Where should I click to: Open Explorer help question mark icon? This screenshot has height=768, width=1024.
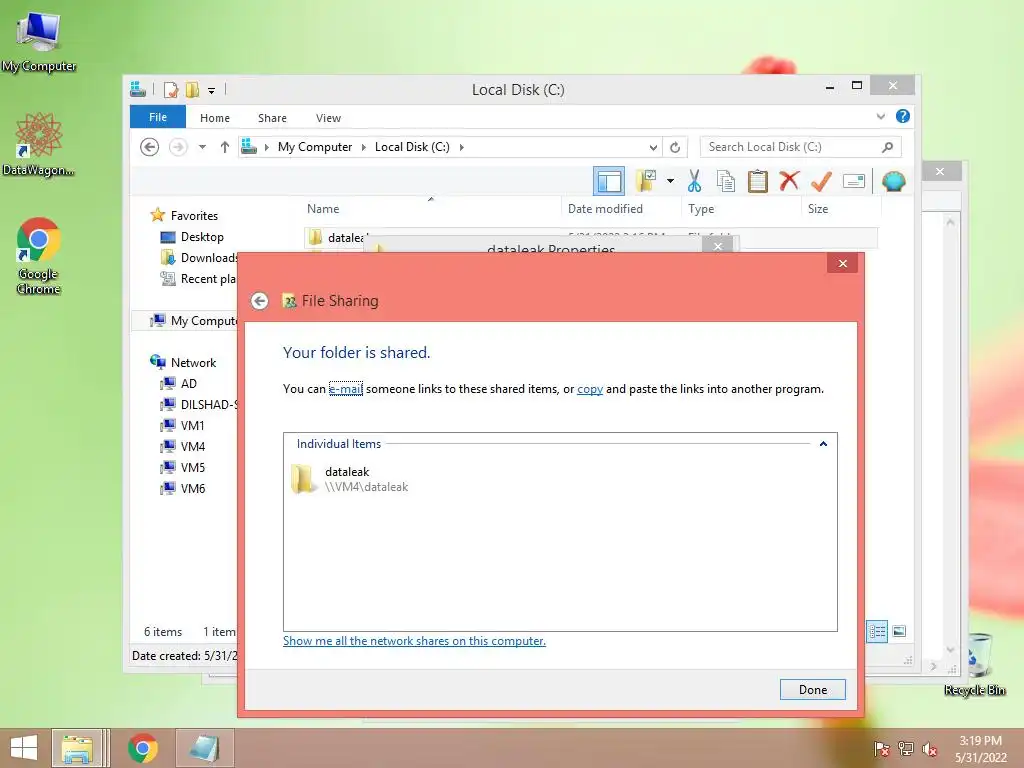point(903,116)
